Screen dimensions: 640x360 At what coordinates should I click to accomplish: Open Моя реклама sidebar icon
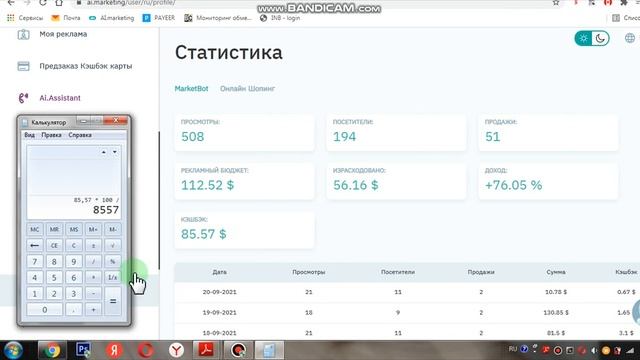tap(23, 35)
